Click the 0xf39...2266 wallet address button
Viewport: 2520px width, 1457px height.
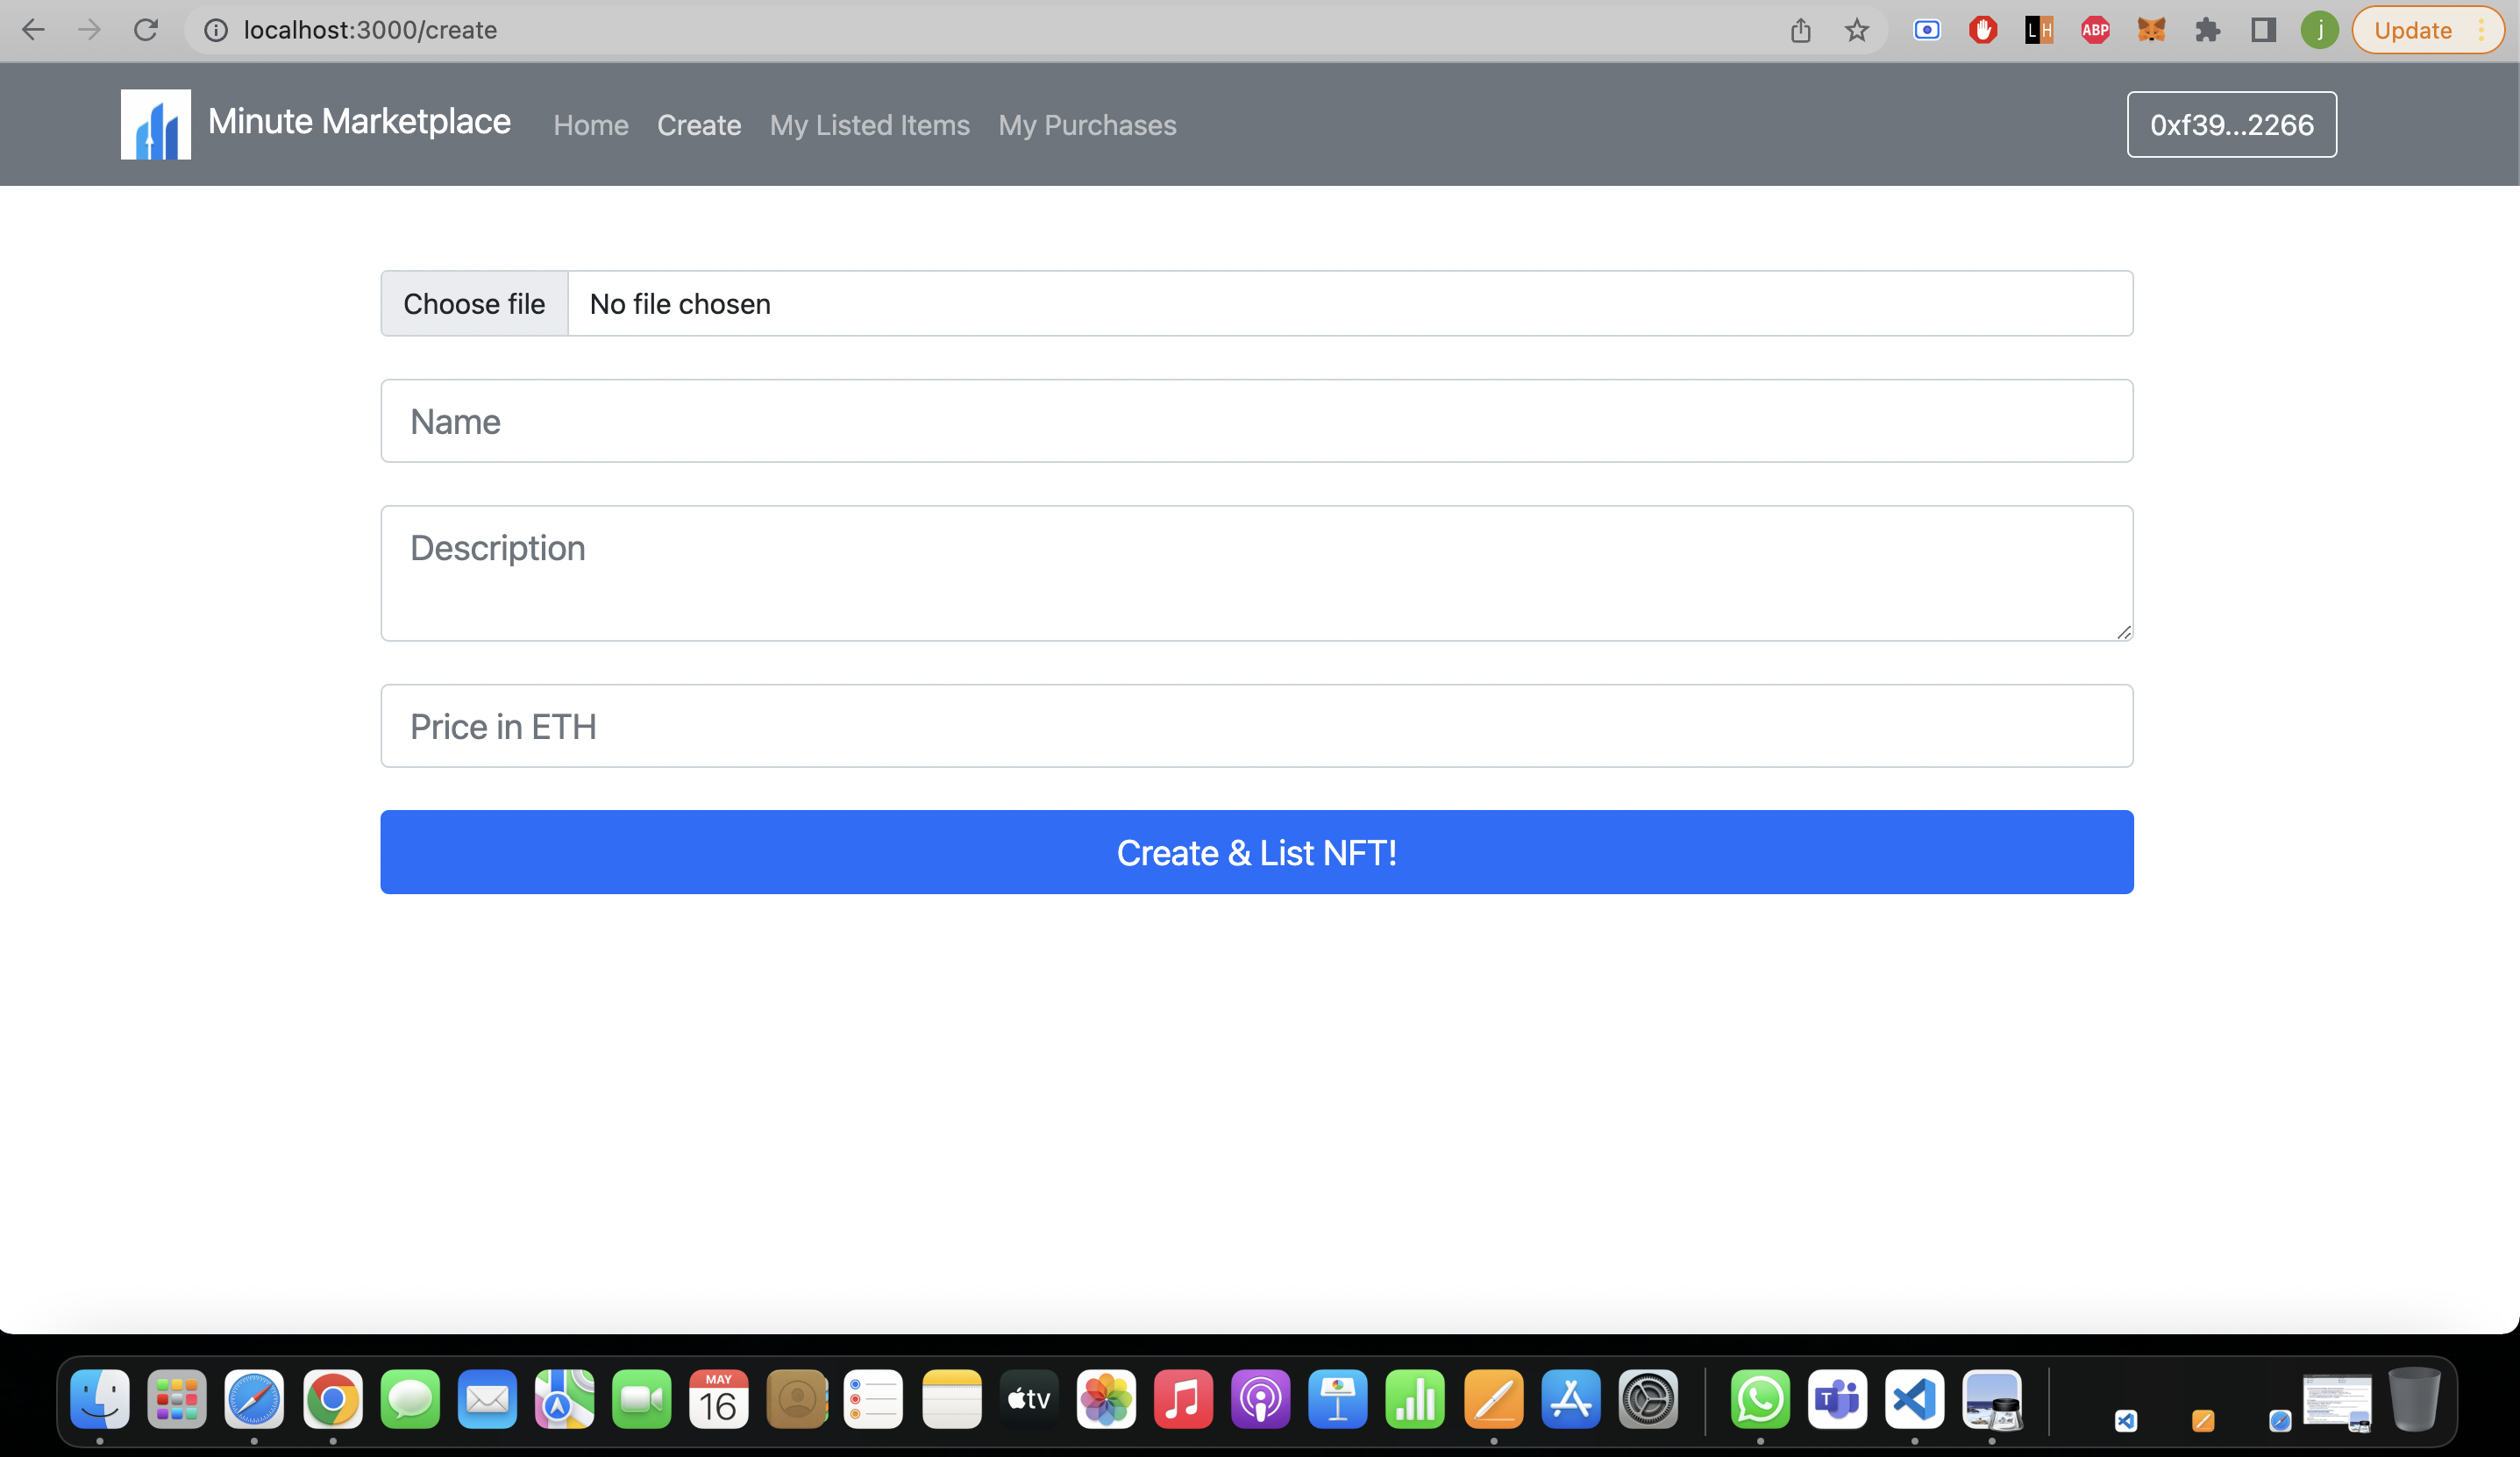pyautogui.click(x=2231, y=125)
